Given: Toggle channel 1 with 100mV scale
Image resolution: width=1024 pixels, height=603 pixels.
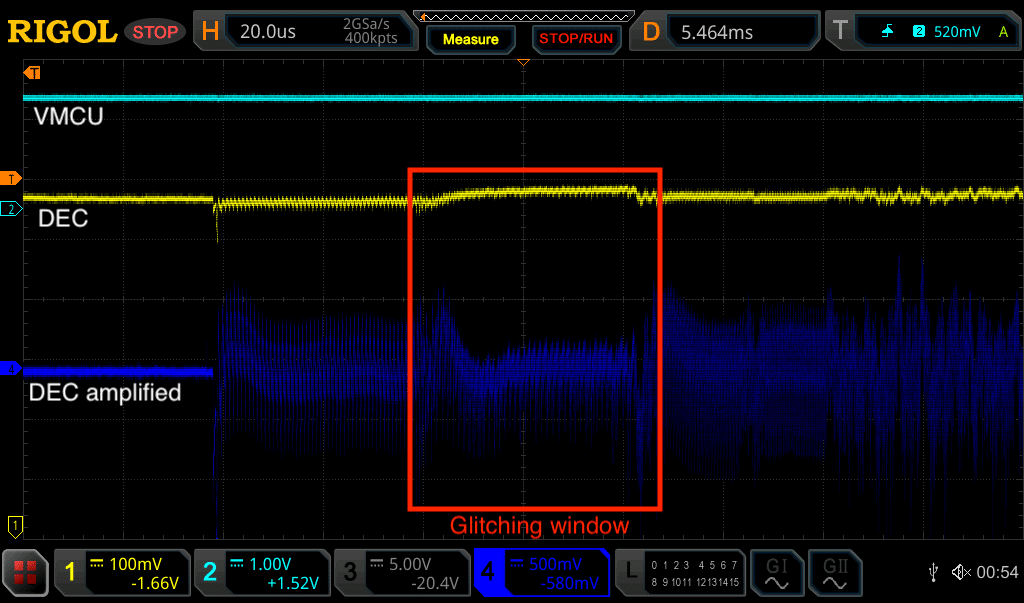Looking at the screenshot, I should tap(121, 573).
